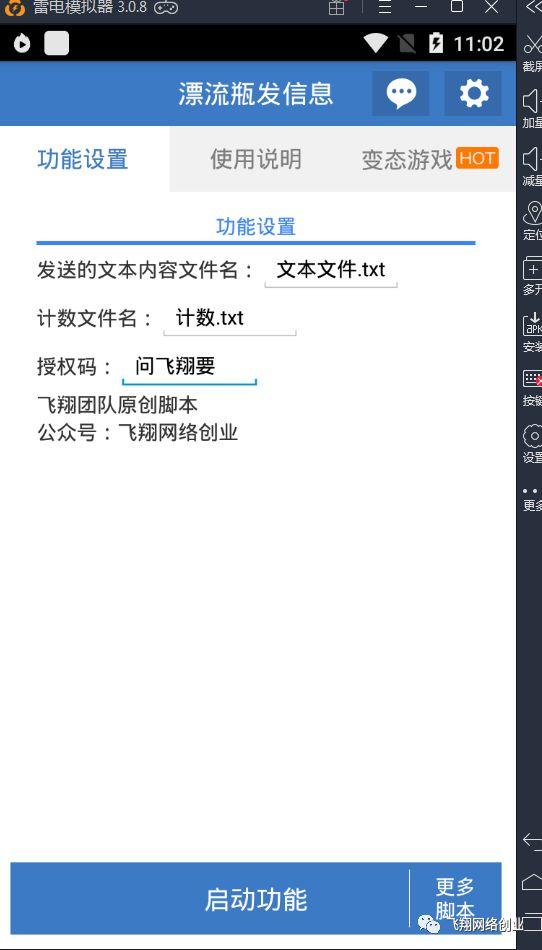542x950 pixels.
Task: Click the blue 功能设置 section heading
Action: [x=256, y=227]
